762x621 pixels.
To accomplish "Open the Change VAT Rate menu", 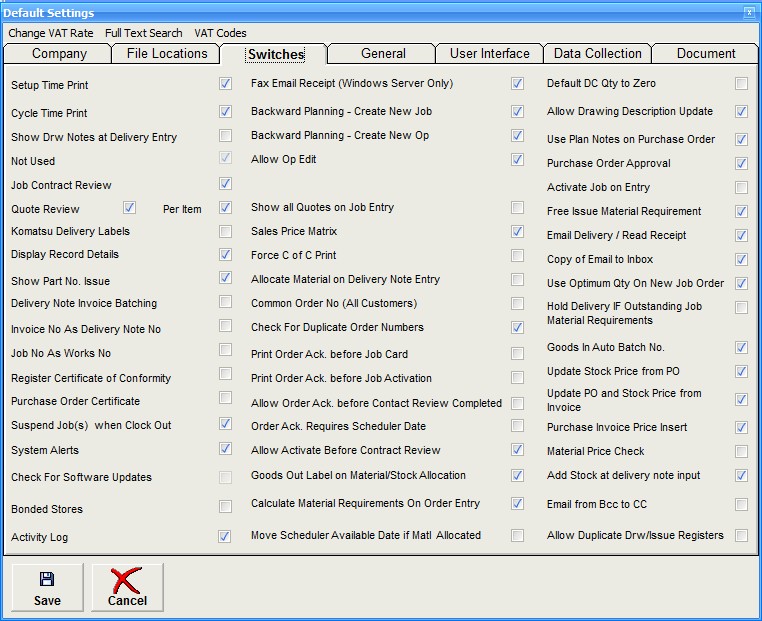I will tap(51, 33).
